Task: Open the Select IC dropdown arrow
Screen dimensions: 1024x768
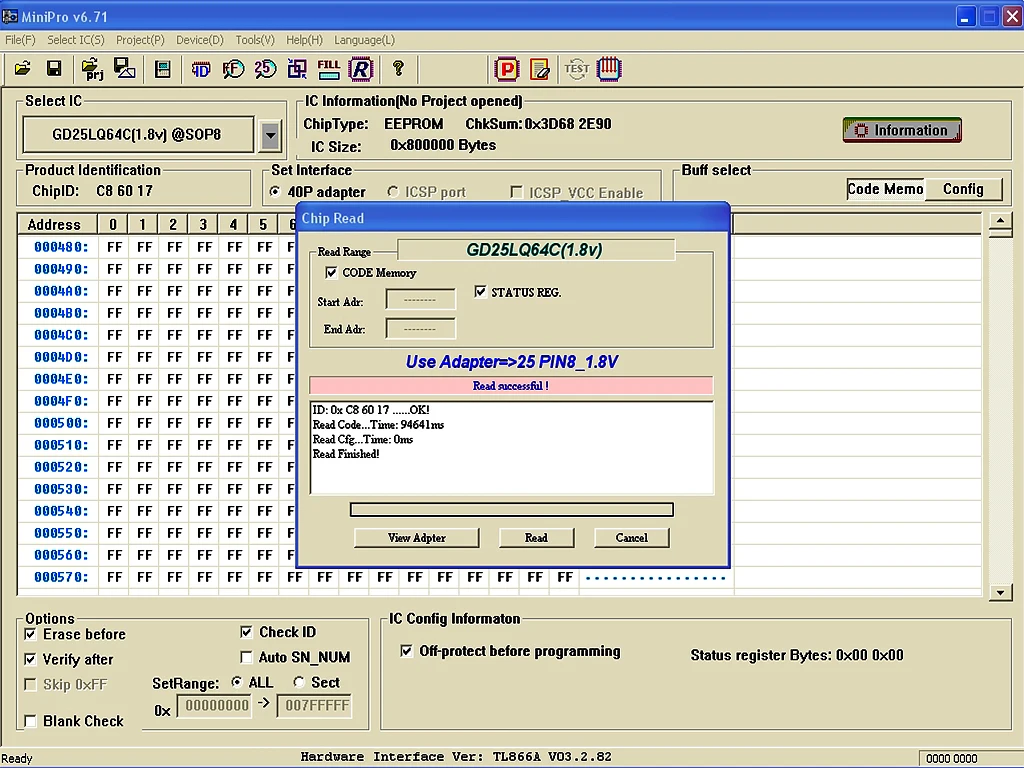Action: coord(270,135)
